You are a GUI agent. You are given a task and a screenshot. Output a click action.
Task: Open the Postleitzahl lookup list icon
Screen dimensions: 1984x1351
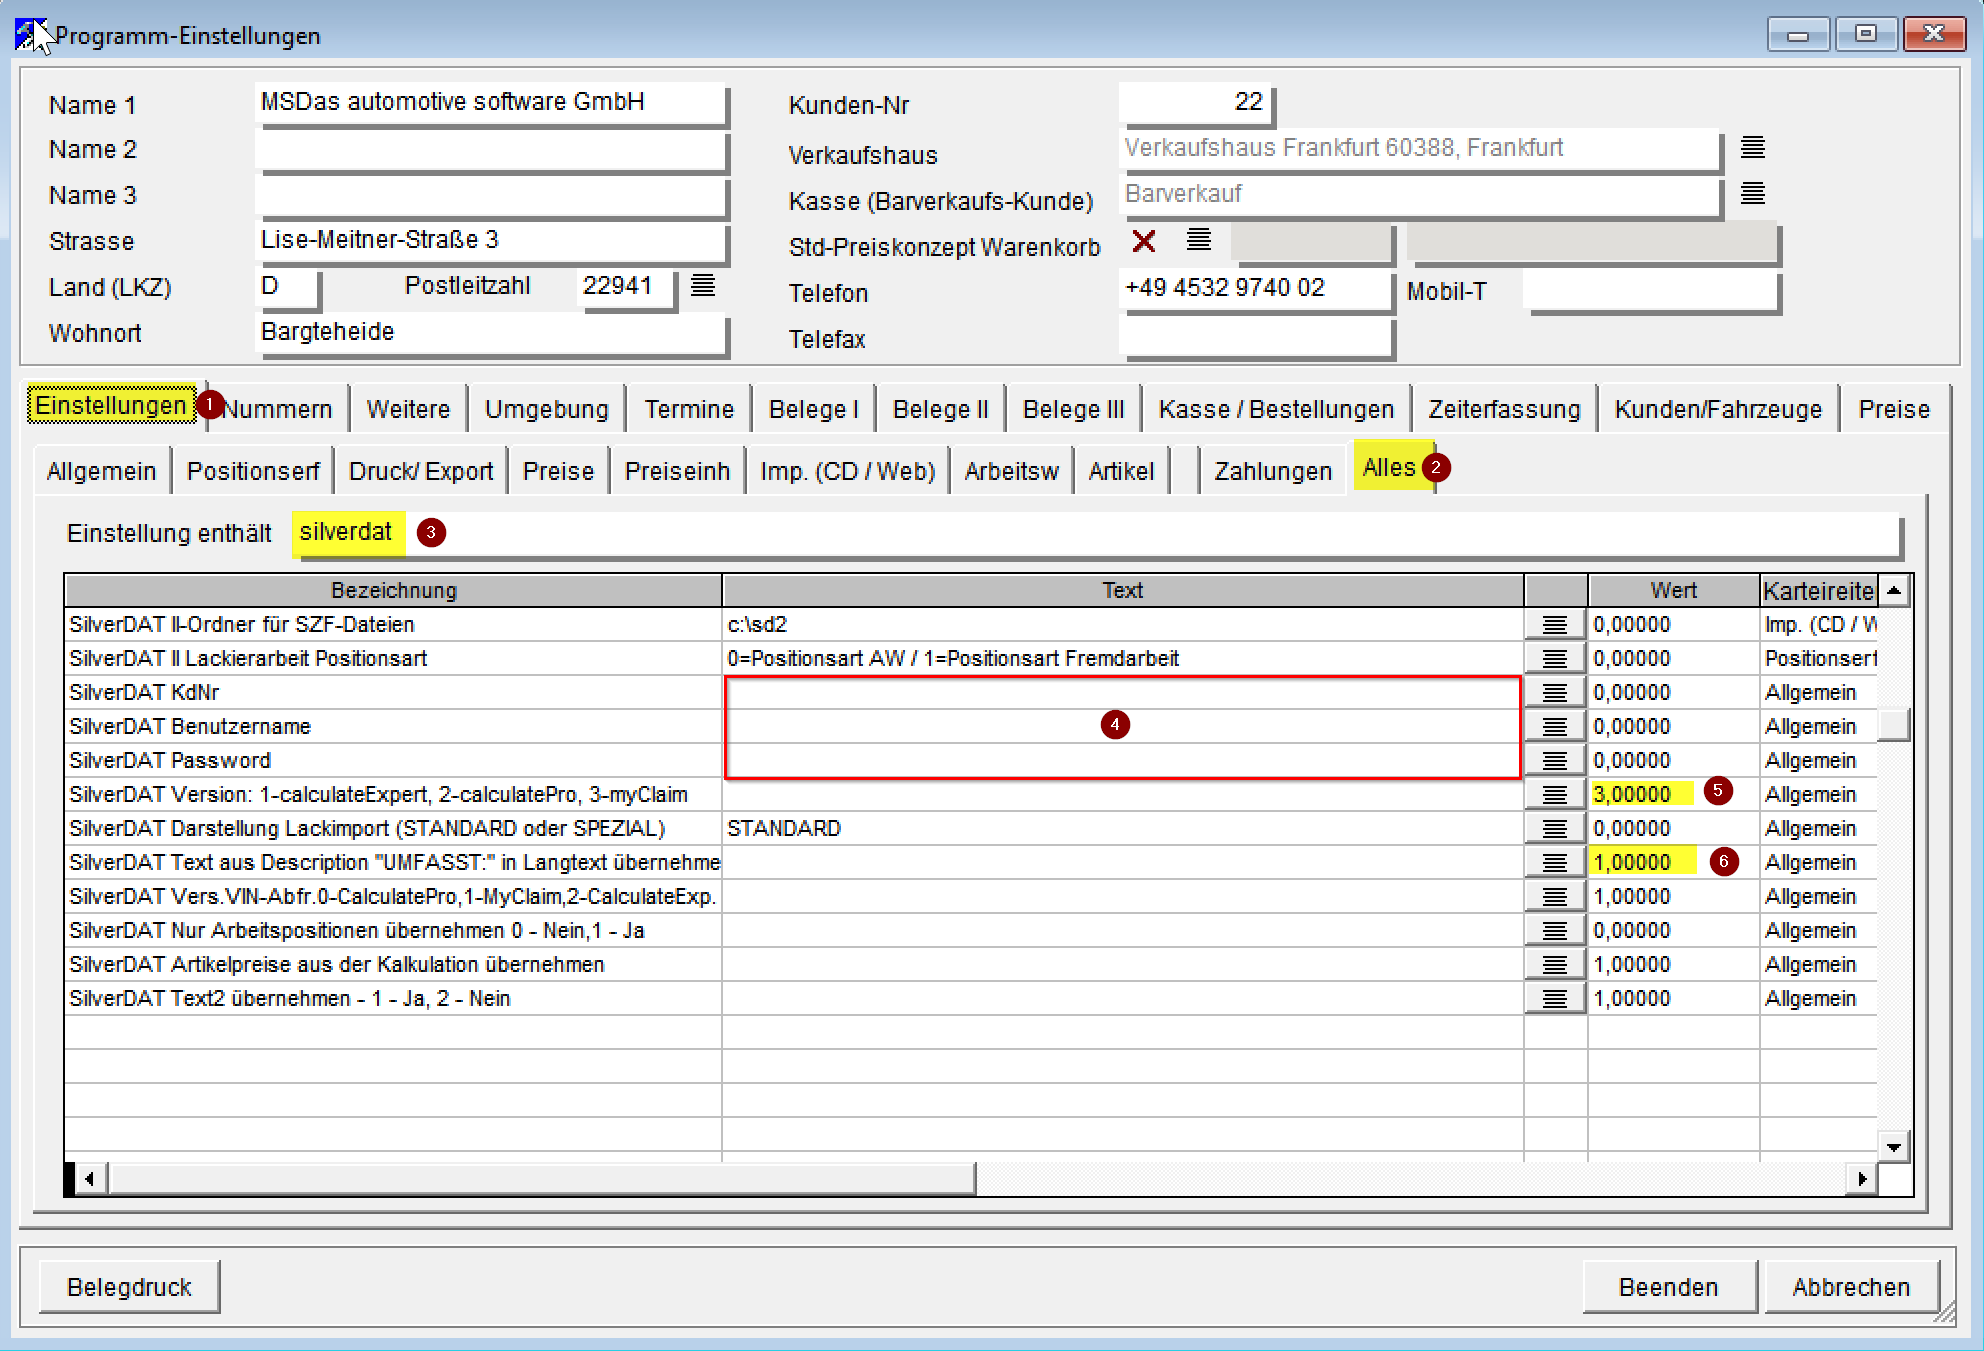click(703, 286)
